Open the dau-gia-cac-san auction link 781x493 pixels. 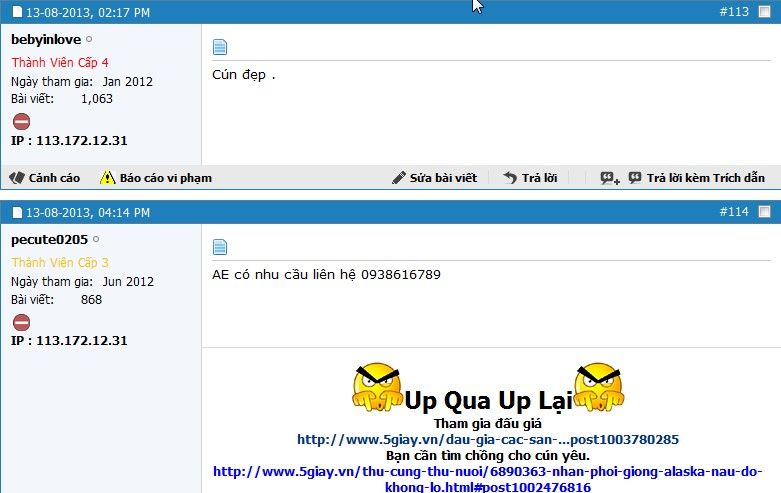pos(488,439)
